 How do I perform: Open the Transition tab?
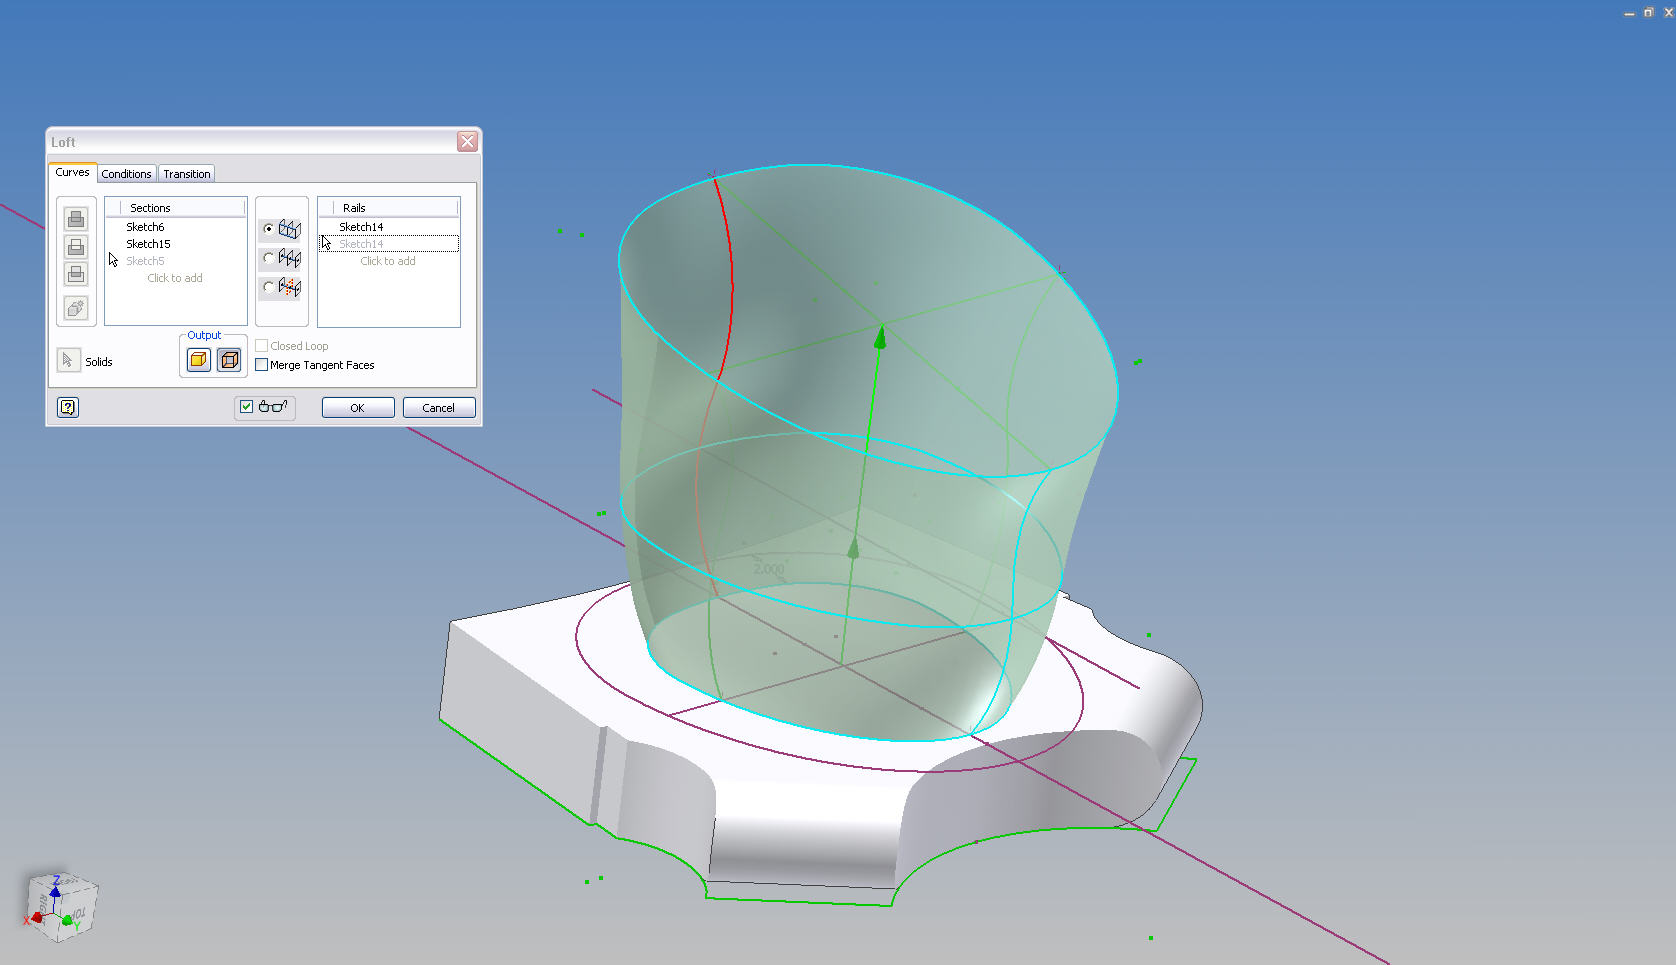[187, 174]
